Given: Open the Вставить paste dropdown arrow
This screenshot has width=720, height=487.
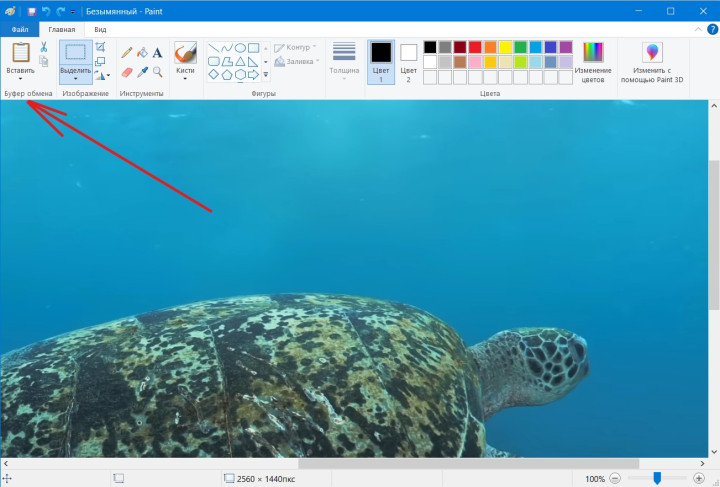Looking at the screenshot, I should 20,79.
